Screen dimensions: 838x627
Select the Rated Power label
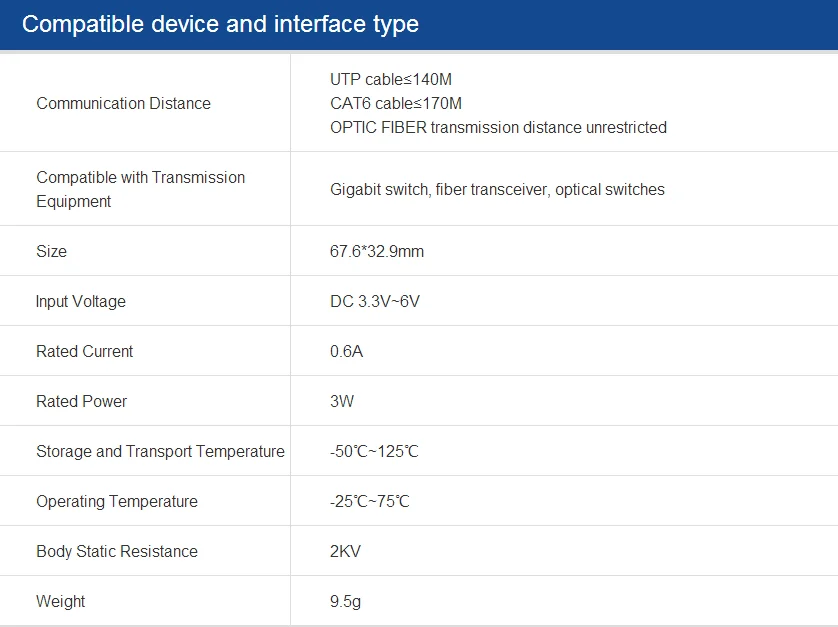(x=81, y=401)
